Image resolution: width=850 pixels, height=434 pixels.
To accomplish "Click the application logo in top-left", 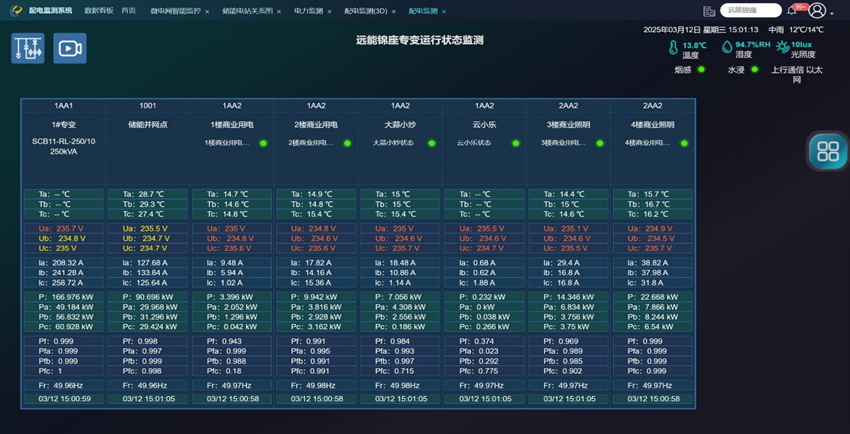I will (x=16, y=11).
